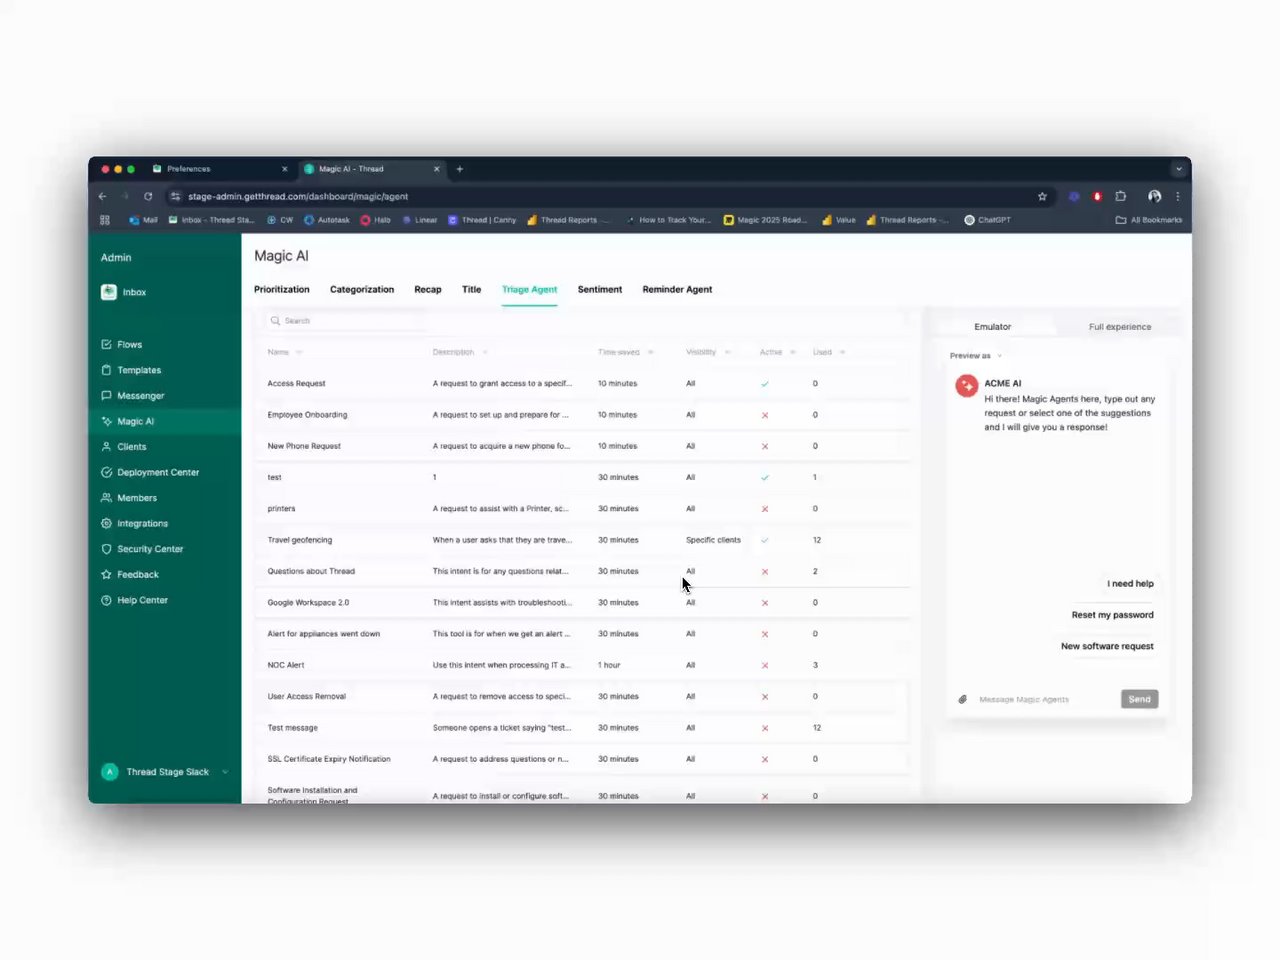This screenshot has width=1280, height=960.
Task: Click the Messenger chat bubble icon
Action: pyautogui.click(x=106, y=395)
